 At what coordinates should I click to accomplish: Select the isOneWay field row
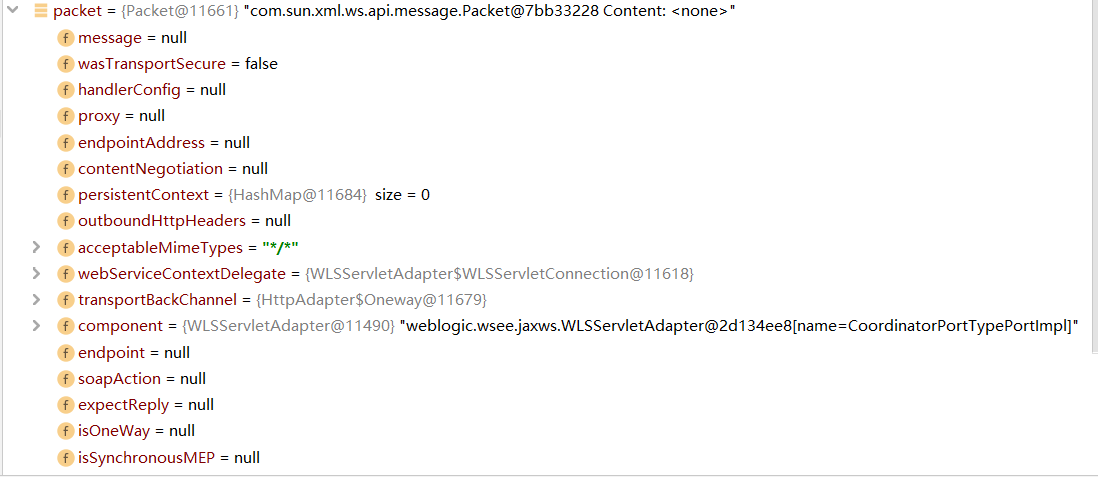tap(136, 431)
